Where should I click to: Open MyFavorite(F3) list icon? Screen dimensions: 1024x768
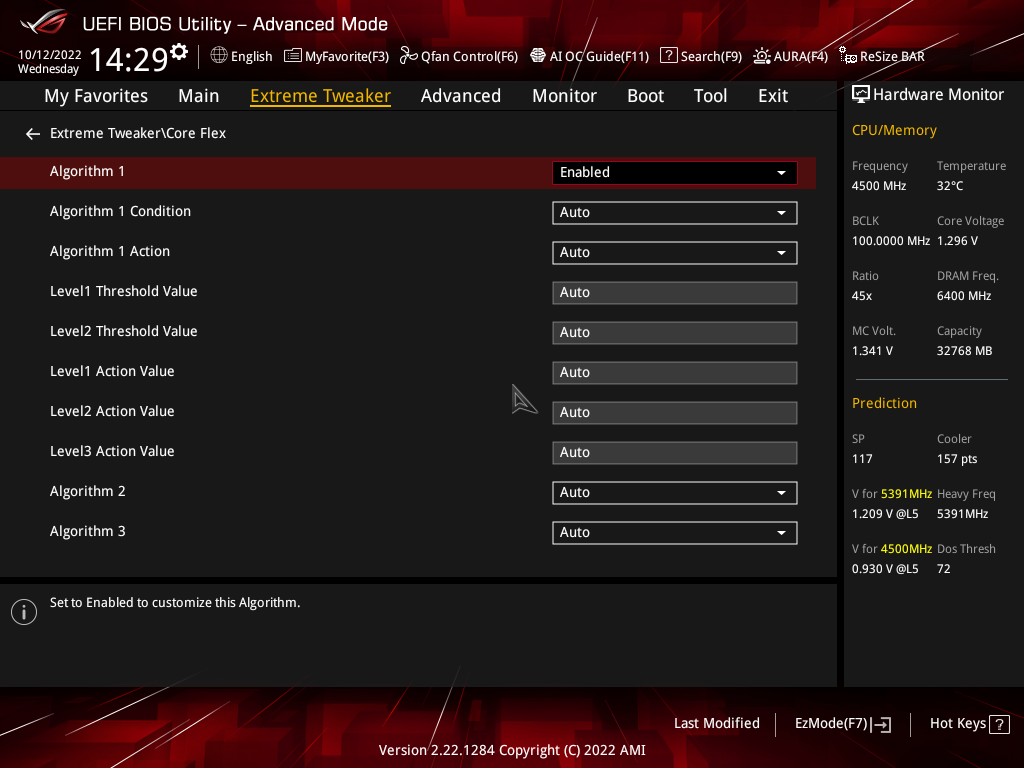click(x=293, y=56)
